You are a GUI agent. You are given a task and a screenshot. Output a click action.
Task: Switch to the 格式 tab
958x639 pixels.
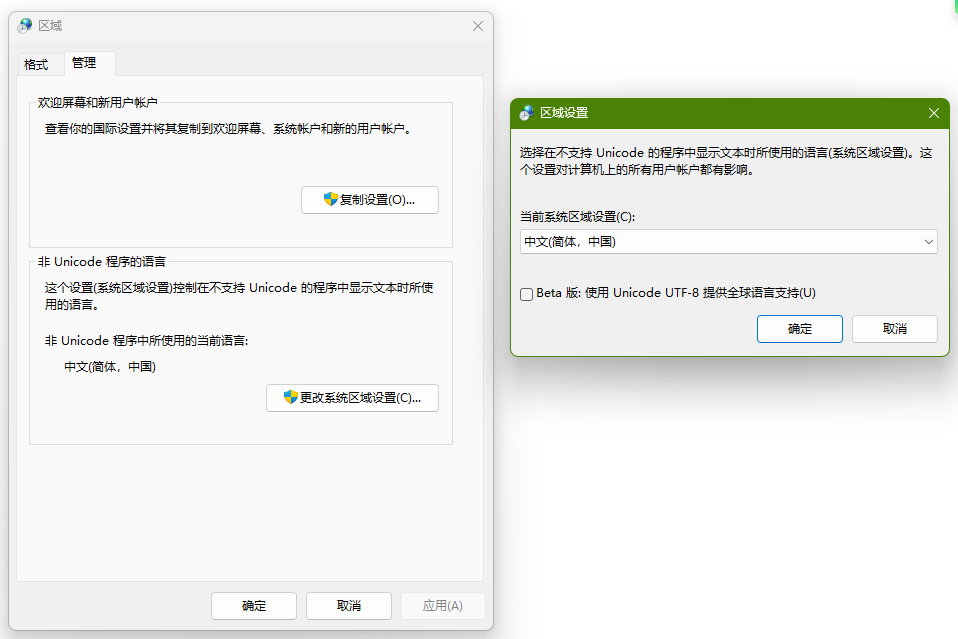(x=36, y=65)
